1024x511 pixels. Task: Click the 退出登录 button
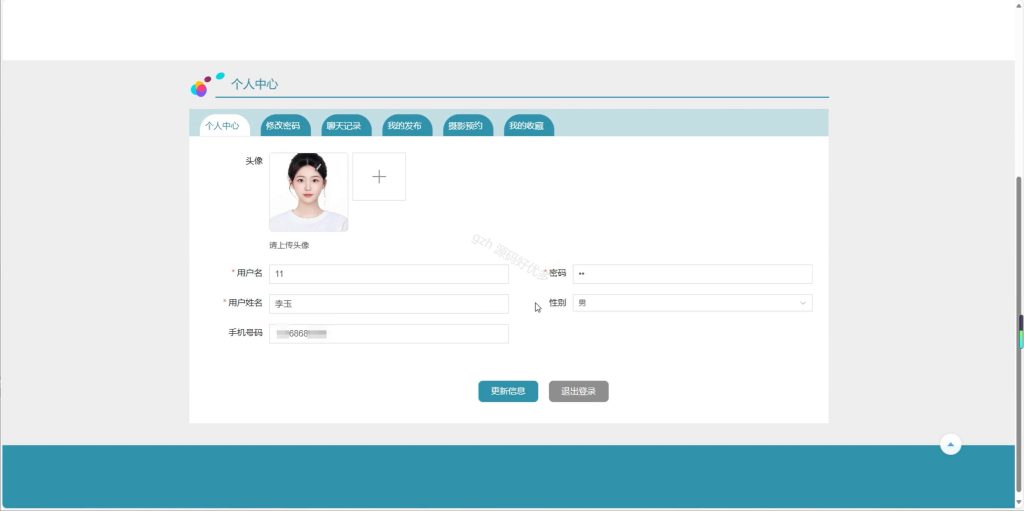click(x=579, y=391)
